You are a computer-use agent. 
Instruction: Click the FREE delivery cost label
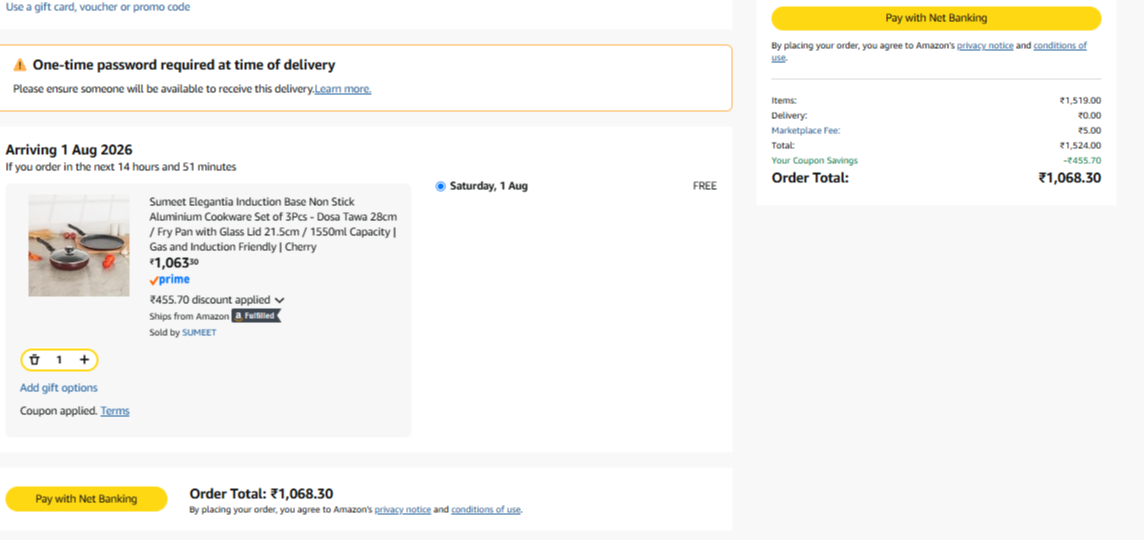[x=705, y=186]
